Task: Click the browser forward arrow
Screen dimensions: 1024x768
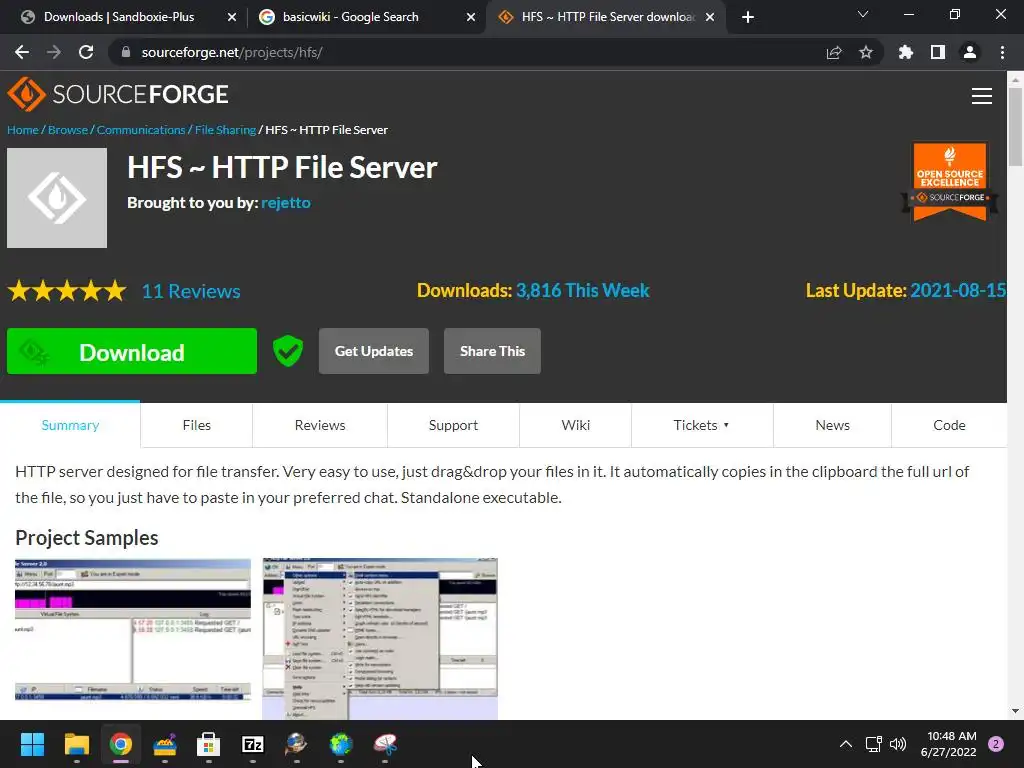Action: click(x=54, y=52)
